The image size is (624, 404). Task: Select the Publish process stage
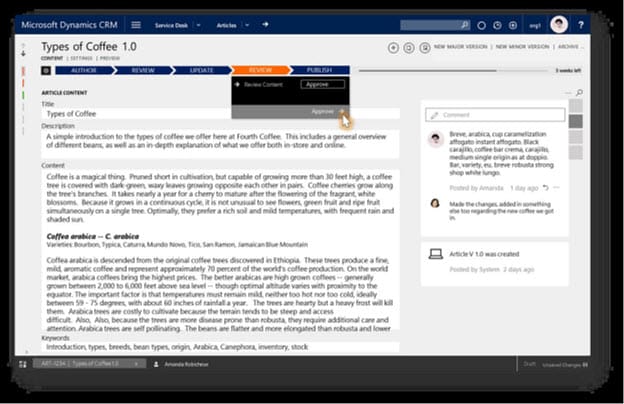[320, 70]
